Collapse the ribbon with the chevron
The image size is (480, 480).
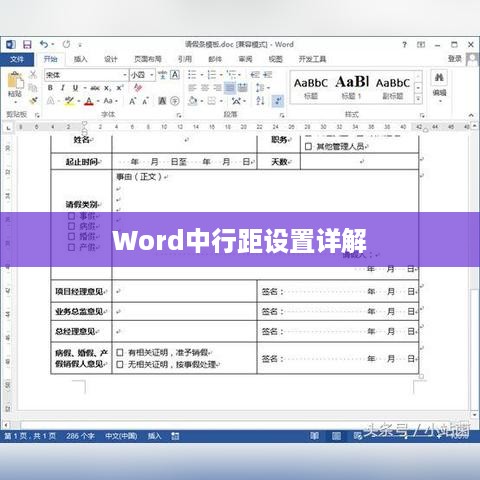pos(471,115)
